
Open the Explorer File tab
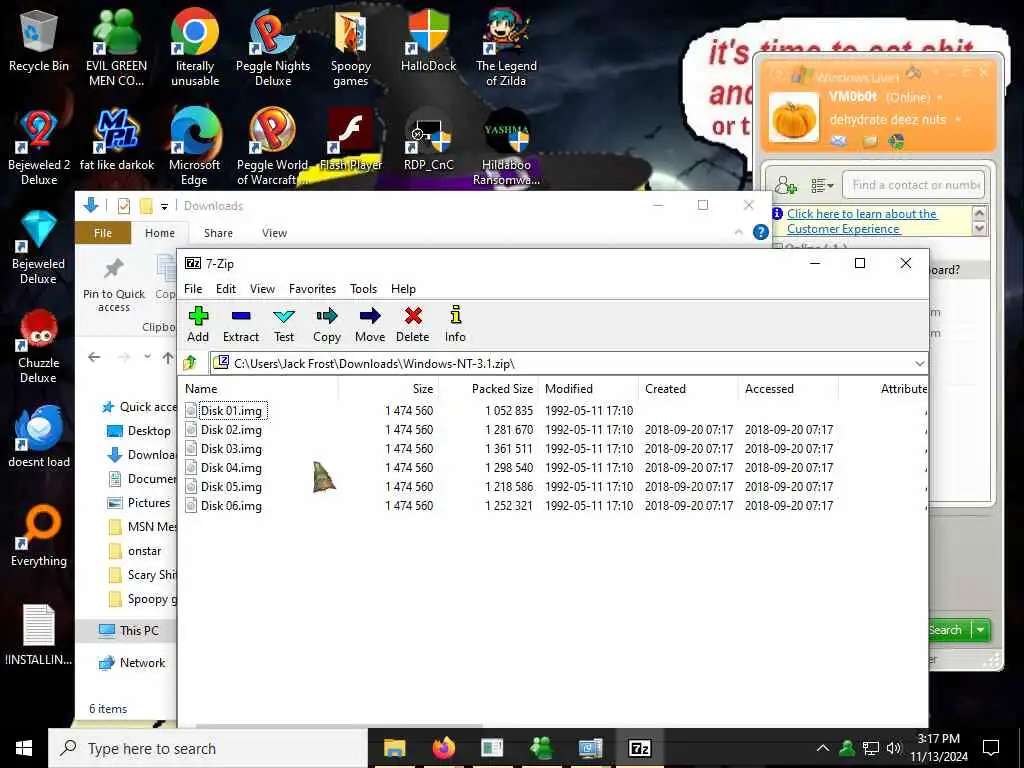[103, 233]
